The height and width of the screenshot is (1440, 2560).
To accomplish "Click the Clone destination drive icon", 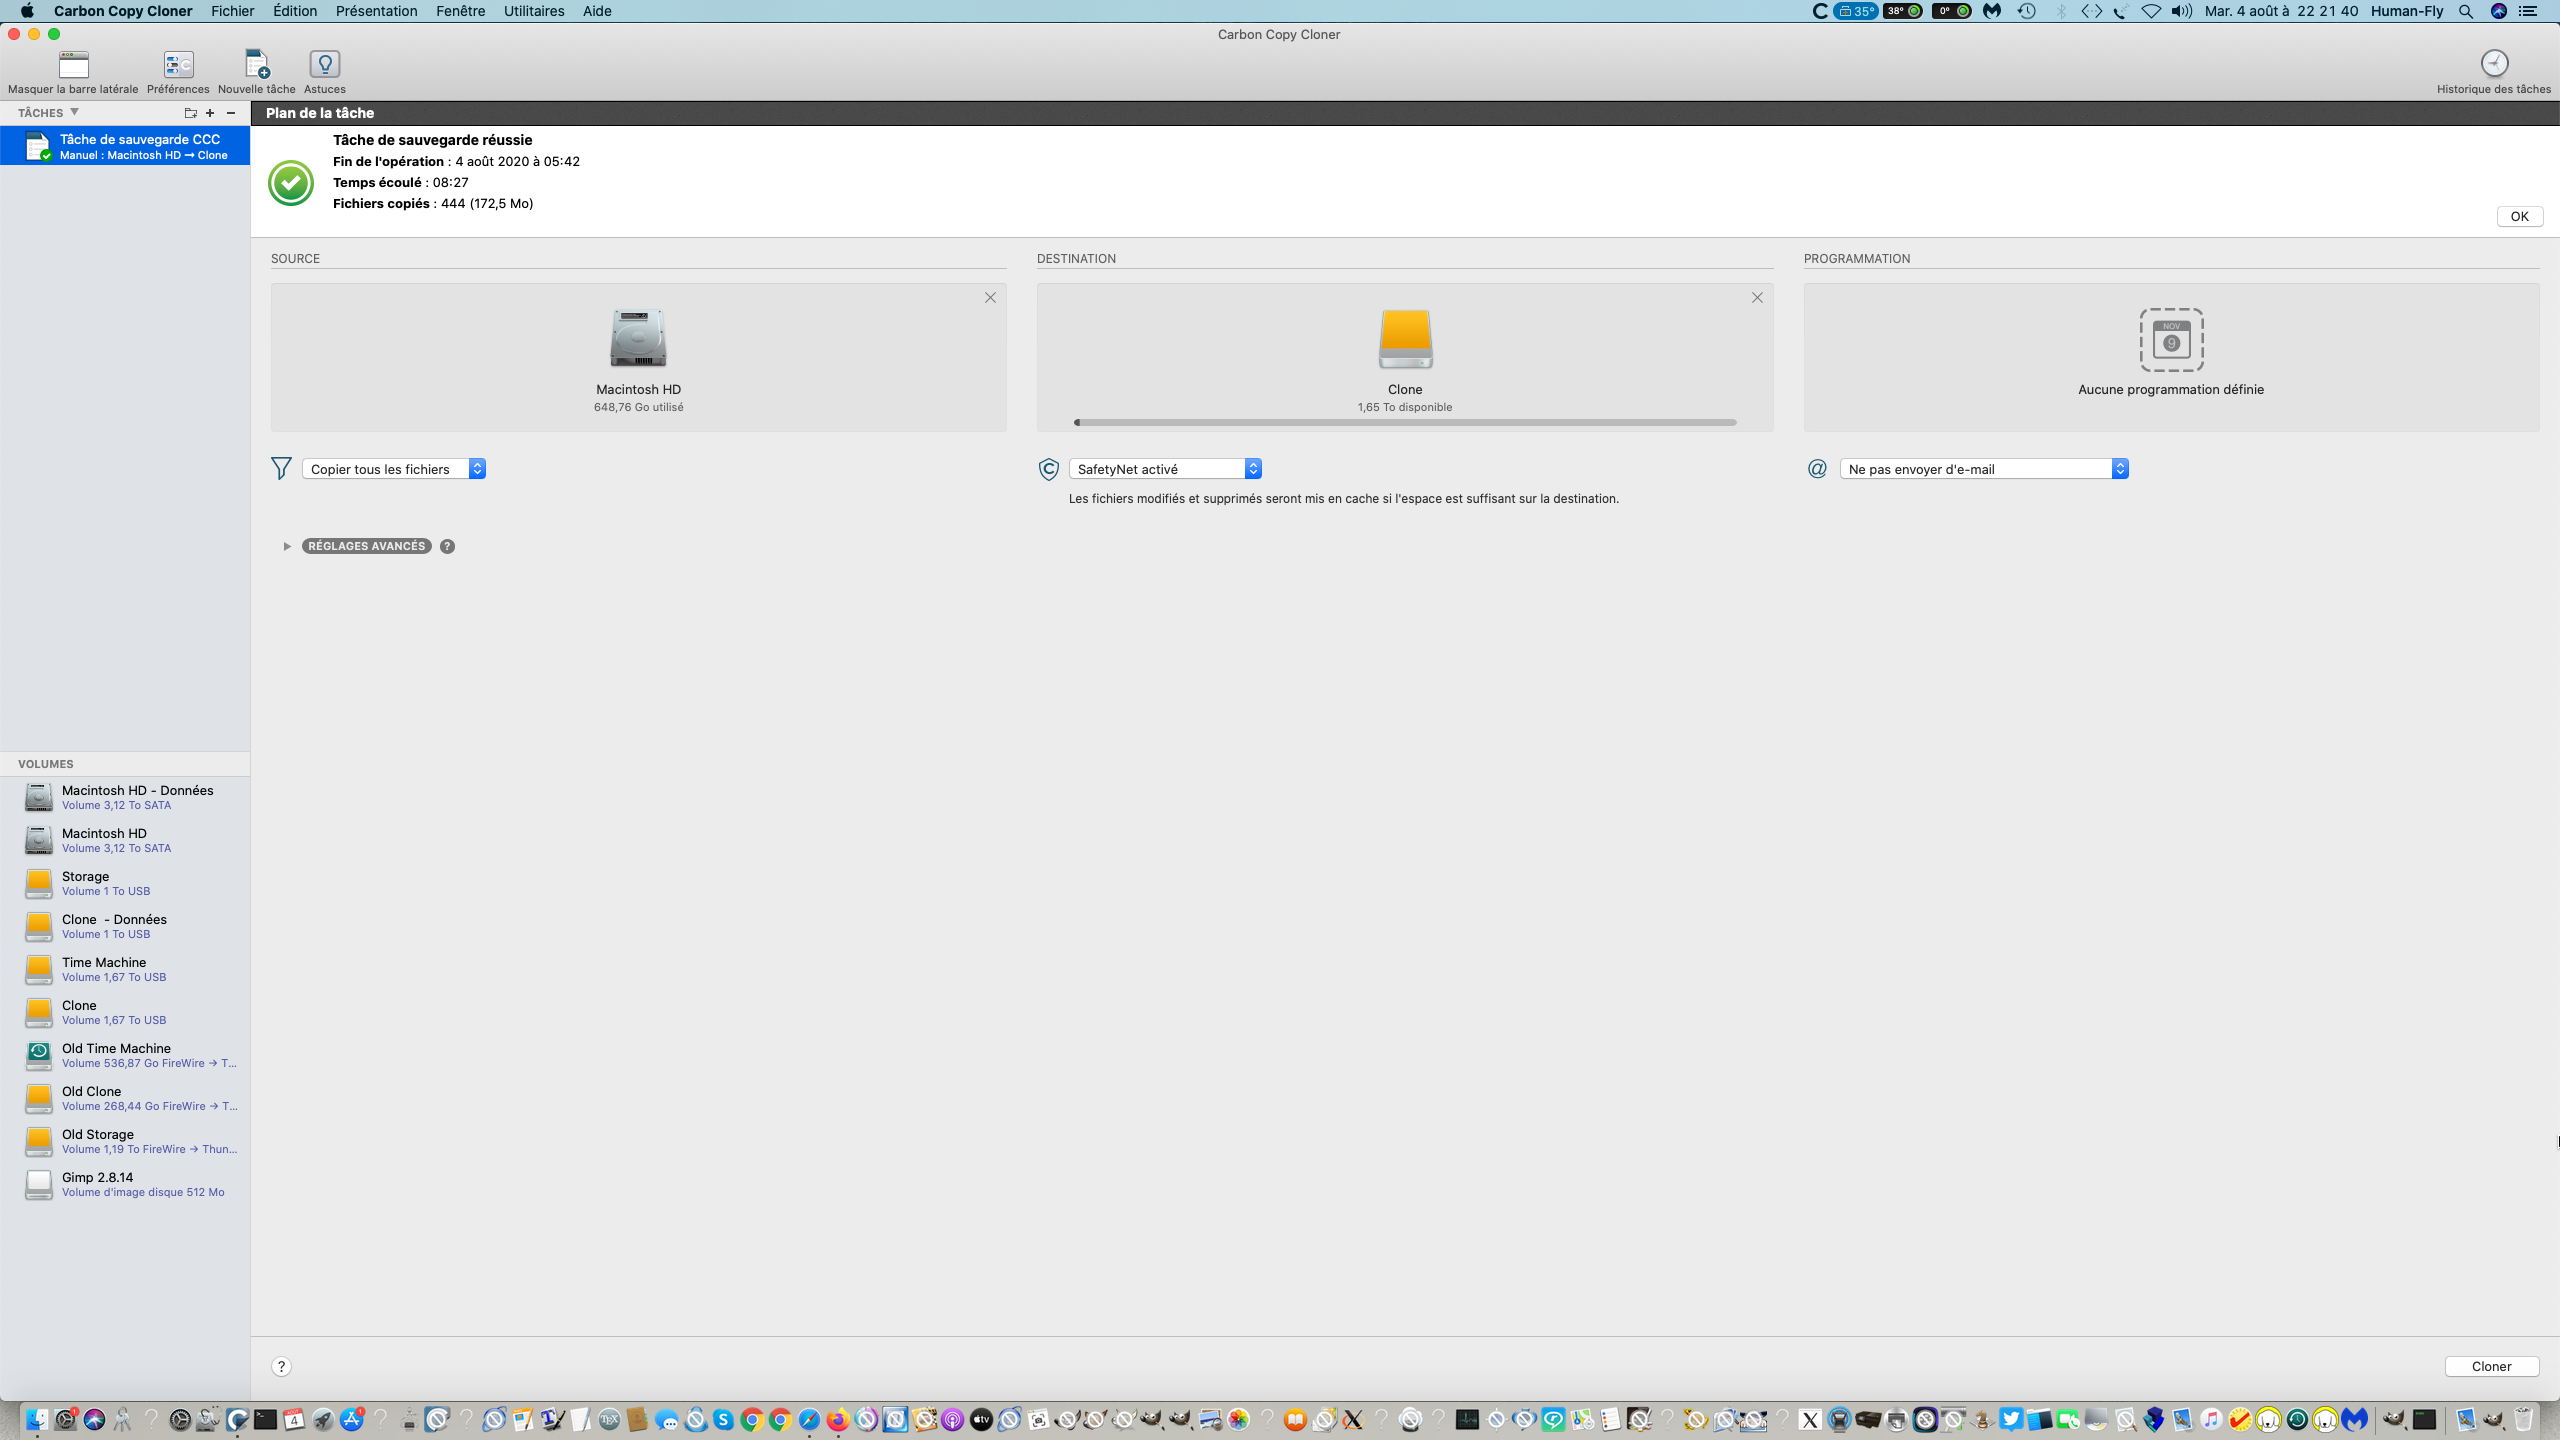I will point(1405,338).
